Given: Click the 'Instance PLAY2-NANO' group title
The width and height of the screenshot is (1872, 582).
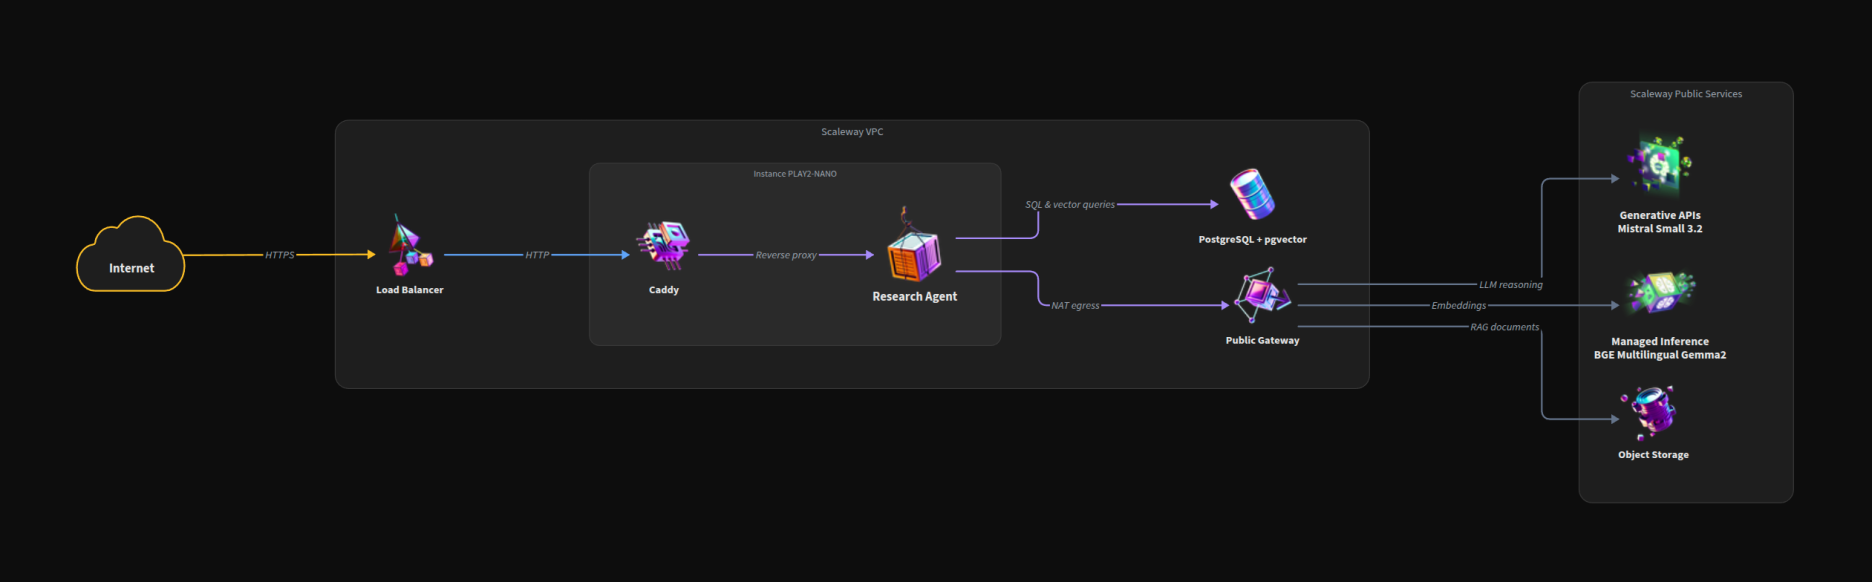Looking at the screenshot, I should pos(795,174).
